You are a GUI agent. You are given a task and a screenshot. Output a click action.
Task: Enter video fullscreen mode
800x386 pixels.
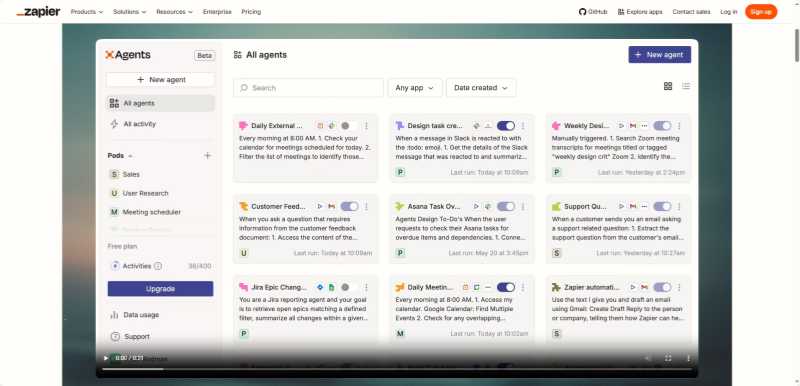(668, 358)
